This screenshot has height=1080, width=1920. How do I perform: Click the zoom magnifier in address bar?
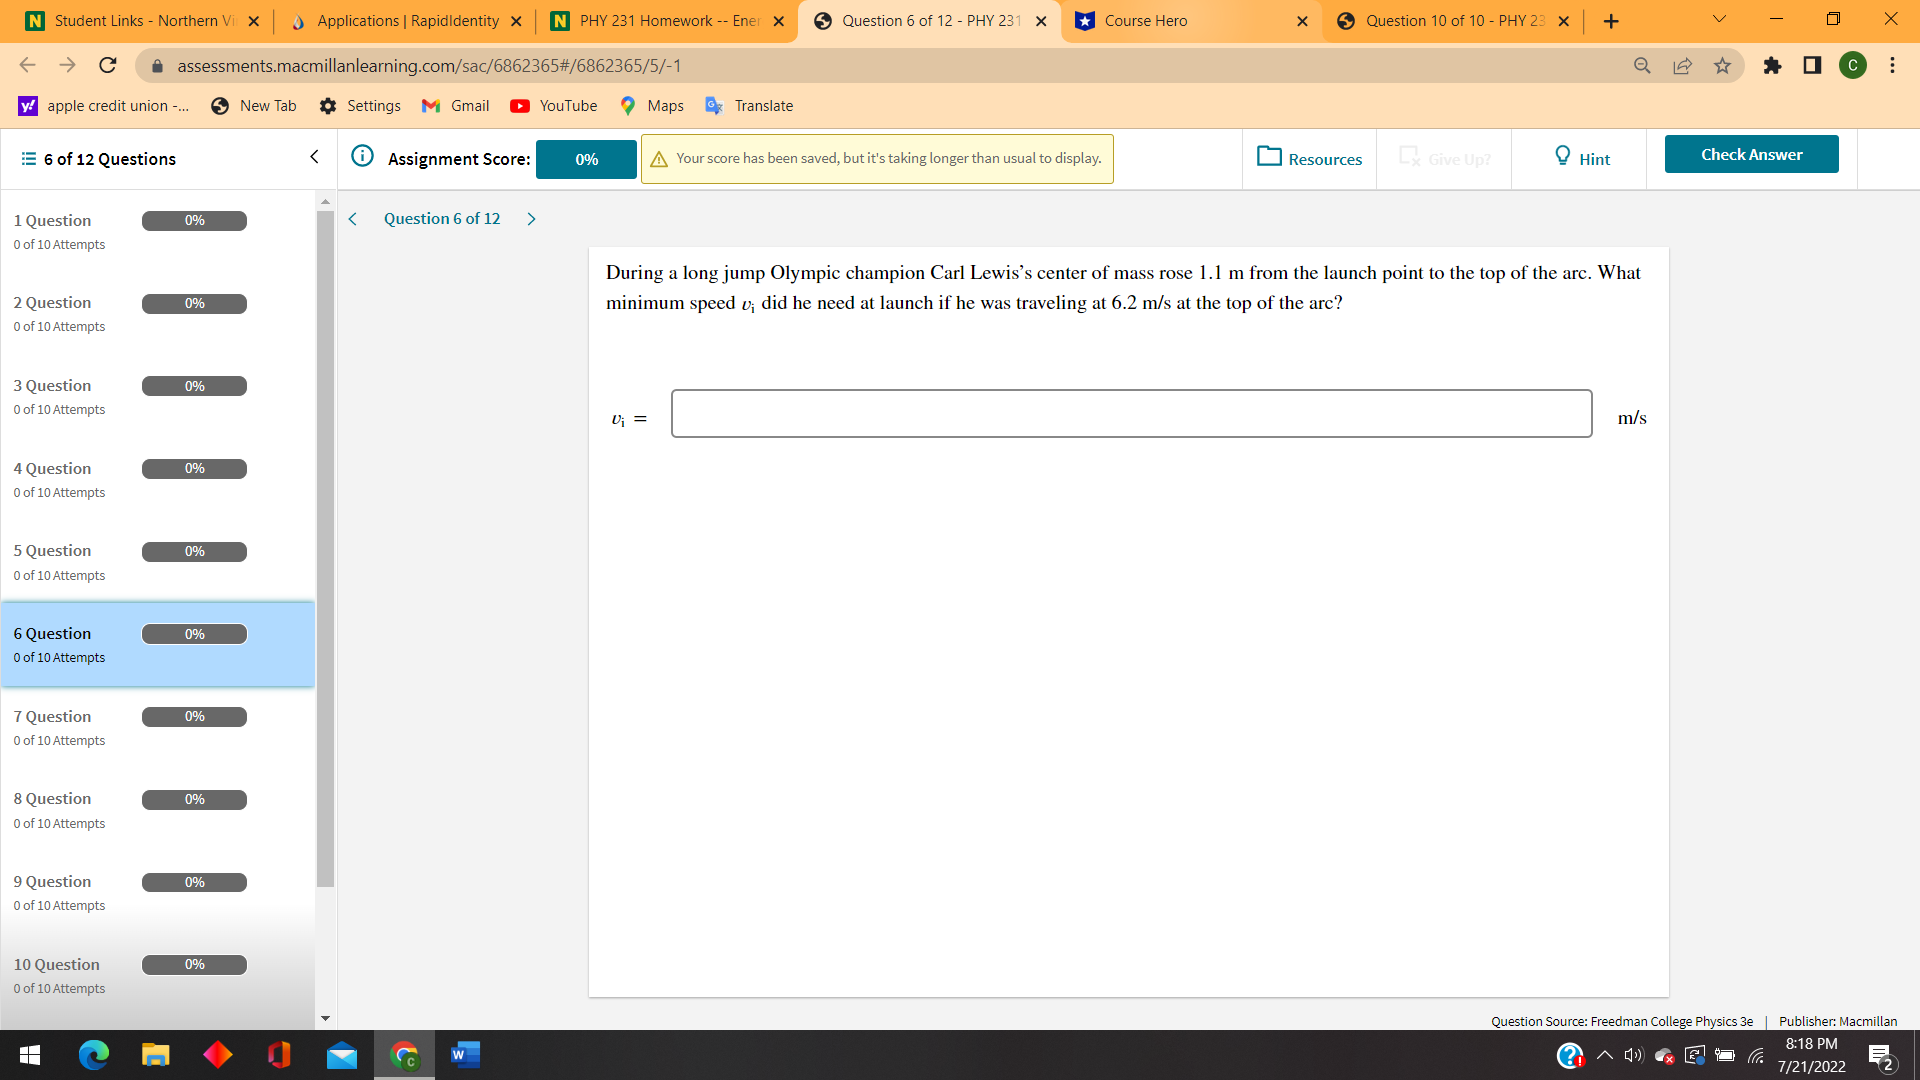pyautogui.click(x=1642, y=65)
